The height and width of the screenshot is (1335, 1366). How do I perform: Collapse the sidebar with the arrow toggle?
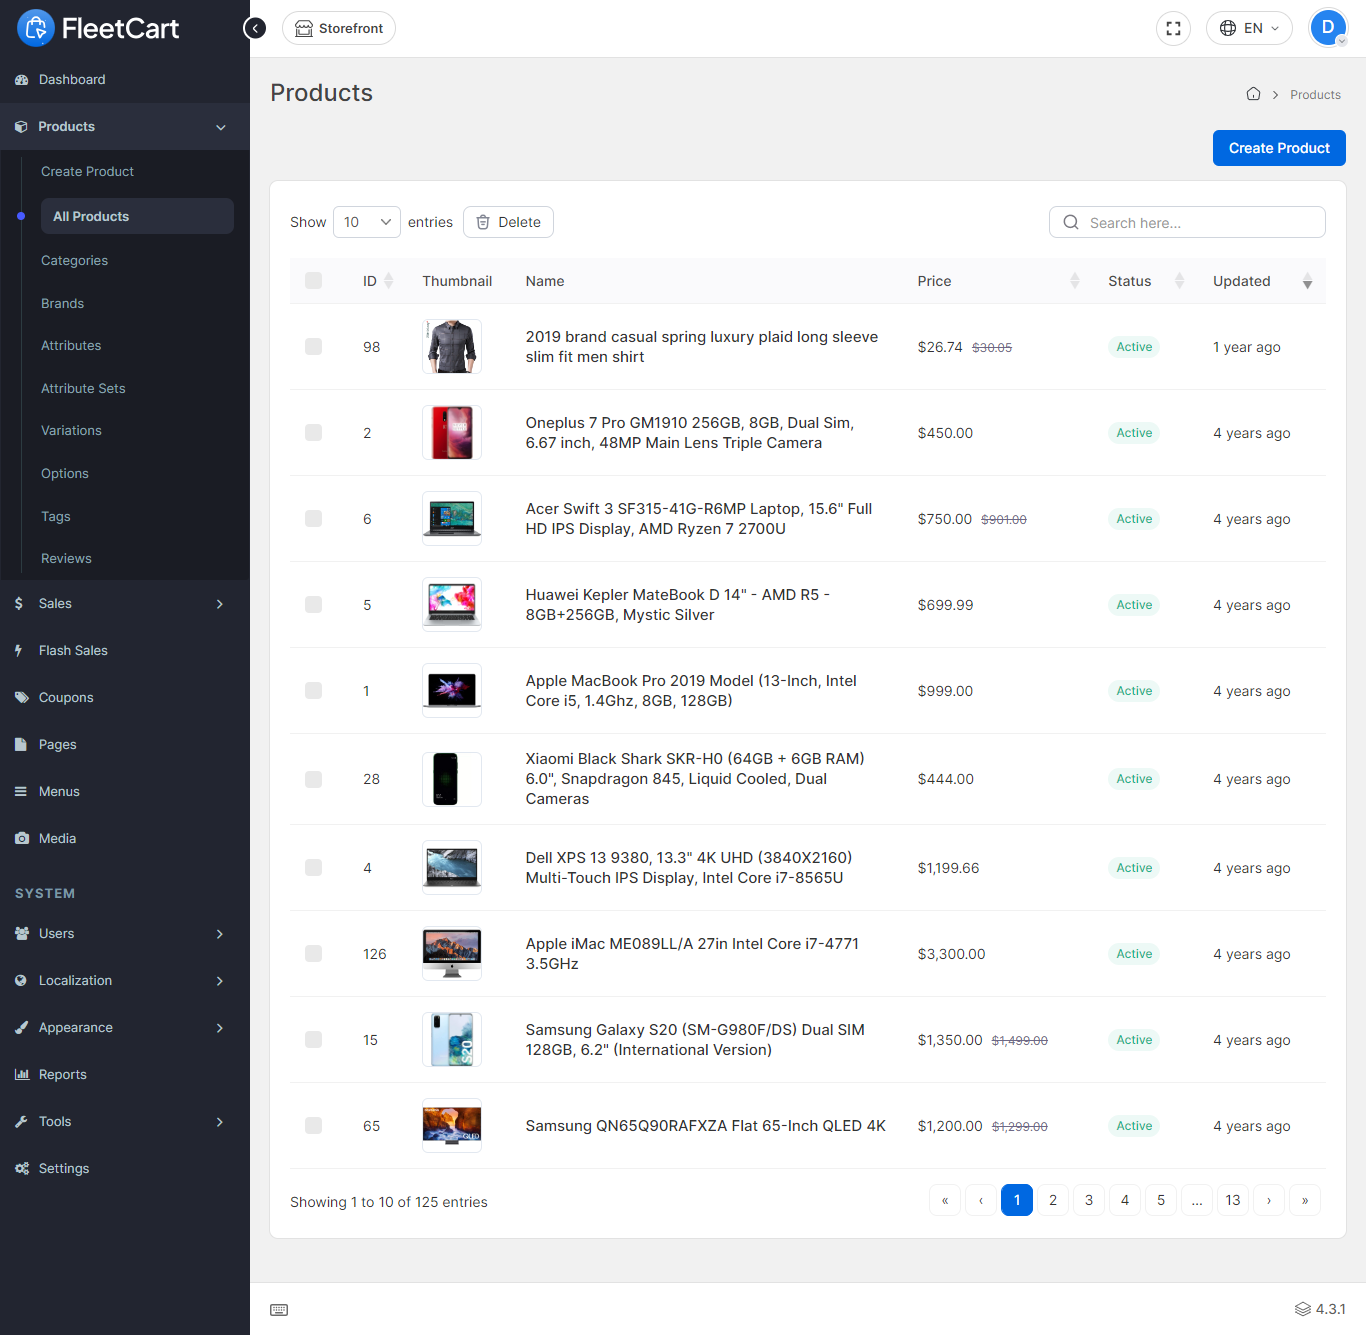(255, 28)
